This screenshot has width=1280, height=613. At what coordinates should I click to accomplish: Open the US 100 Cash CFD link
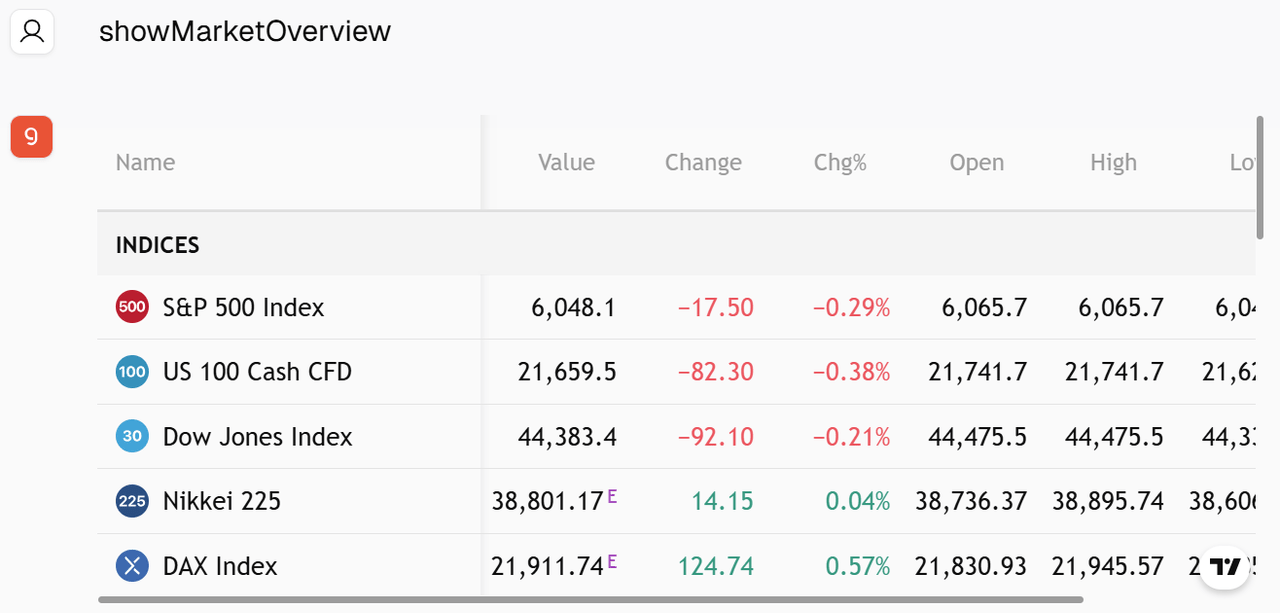pos(257,372)
